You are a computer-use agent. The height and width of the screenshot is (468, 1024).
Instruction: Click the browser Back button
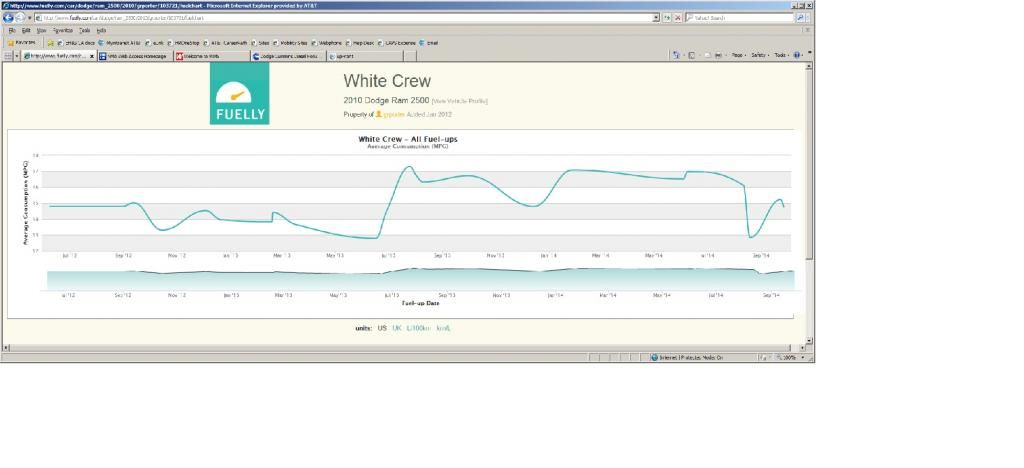(9, 18)
